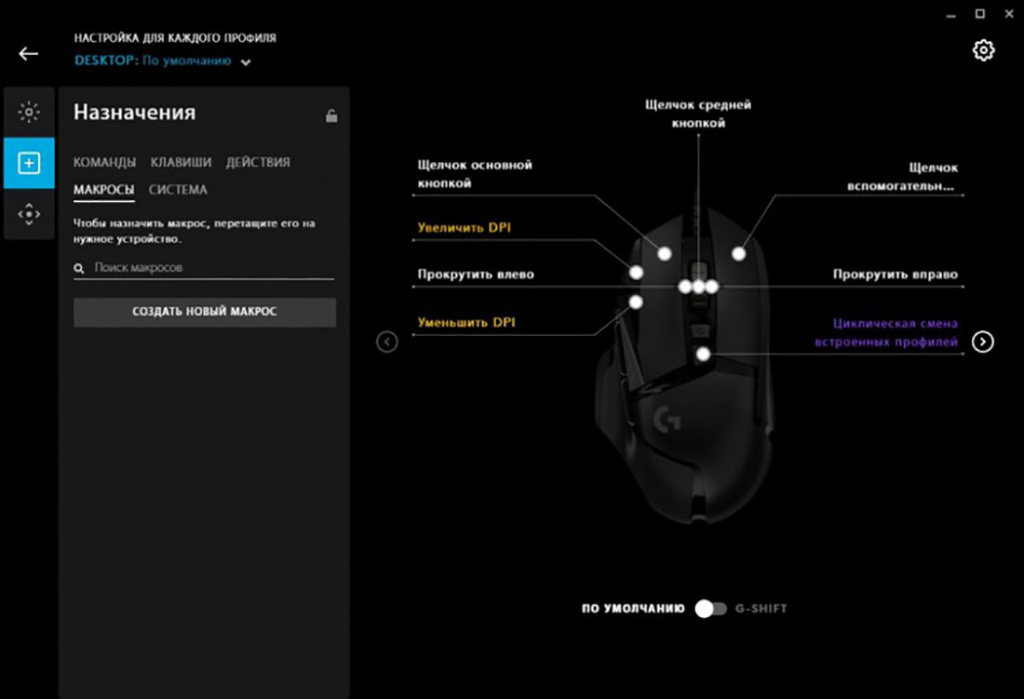Click the purple cyclic profile switch label
Screen dimensions: 1024x699
(895, 333)
